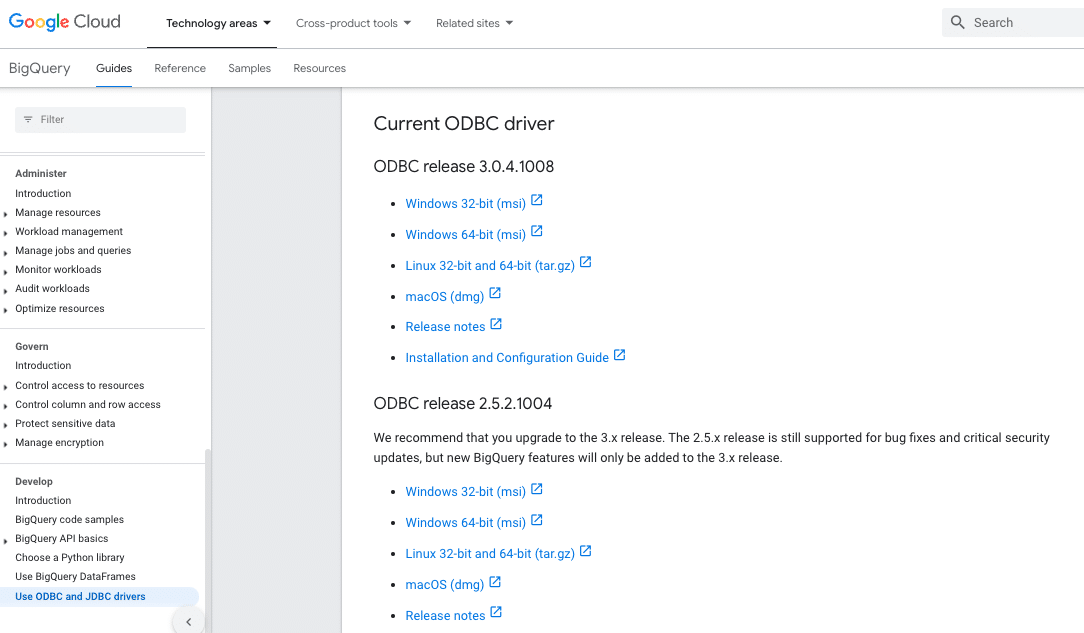This screenshot has width=1084, height=633.
Task: Collapse the sidebar with the chevron button
Action: pos(189,622)
